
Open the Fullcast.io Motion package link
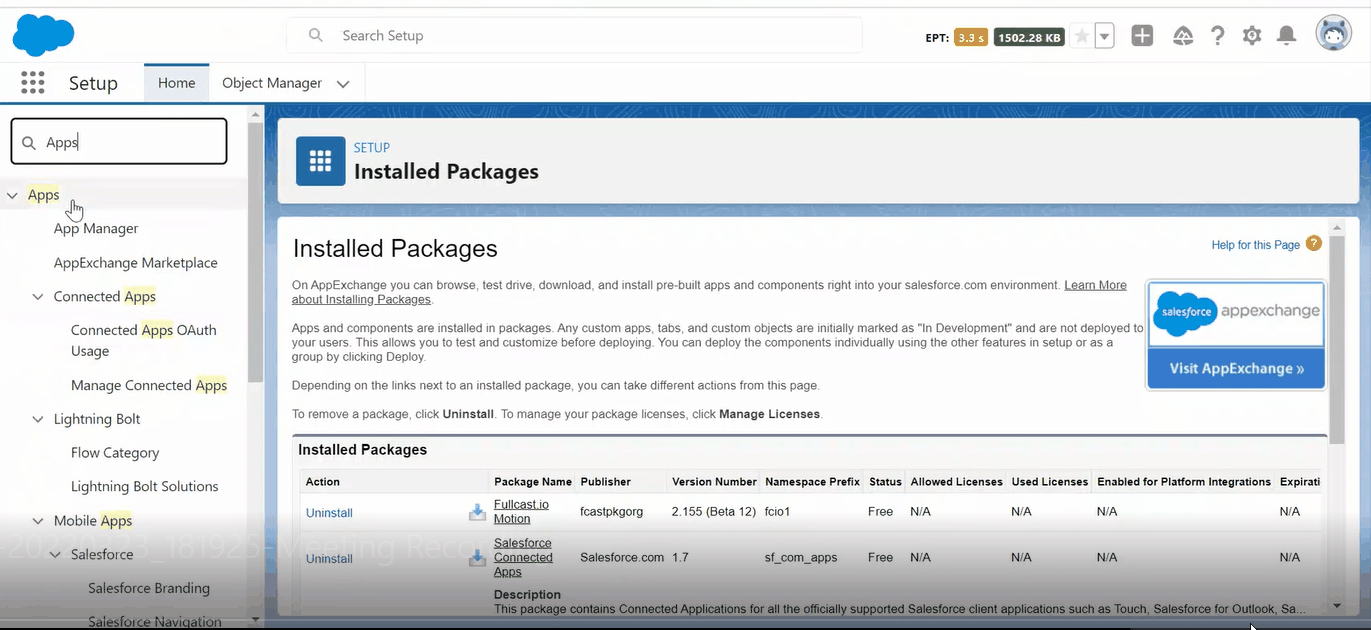(521, 512)
